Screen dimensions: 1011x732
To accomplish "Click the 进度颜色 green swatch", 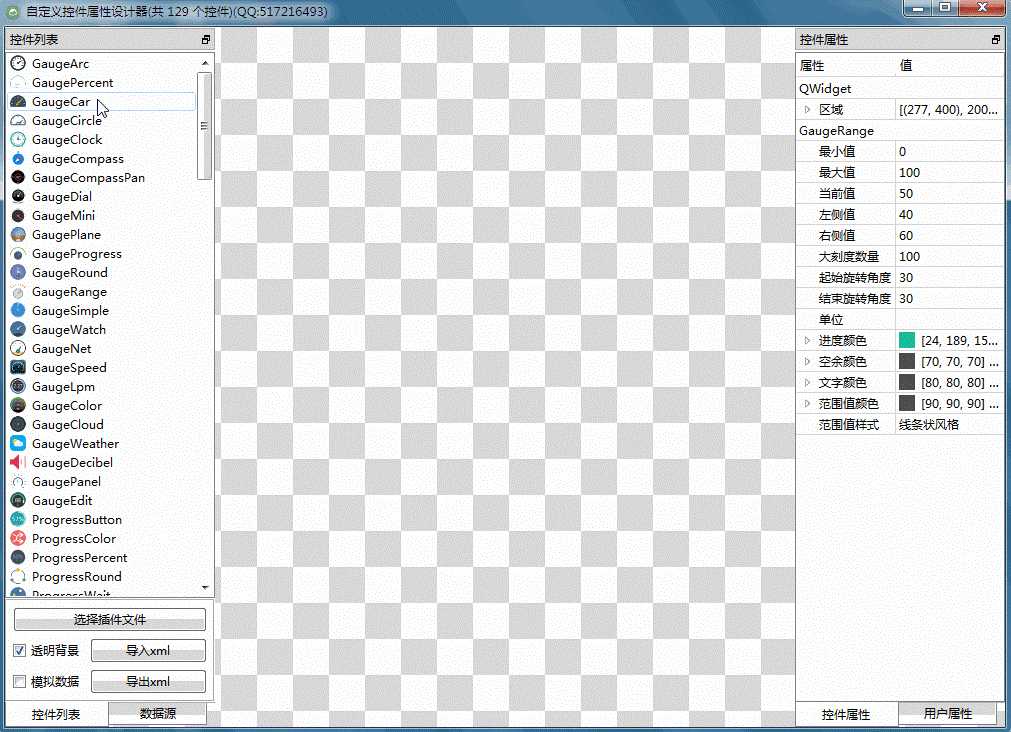I will click(907, 341).
